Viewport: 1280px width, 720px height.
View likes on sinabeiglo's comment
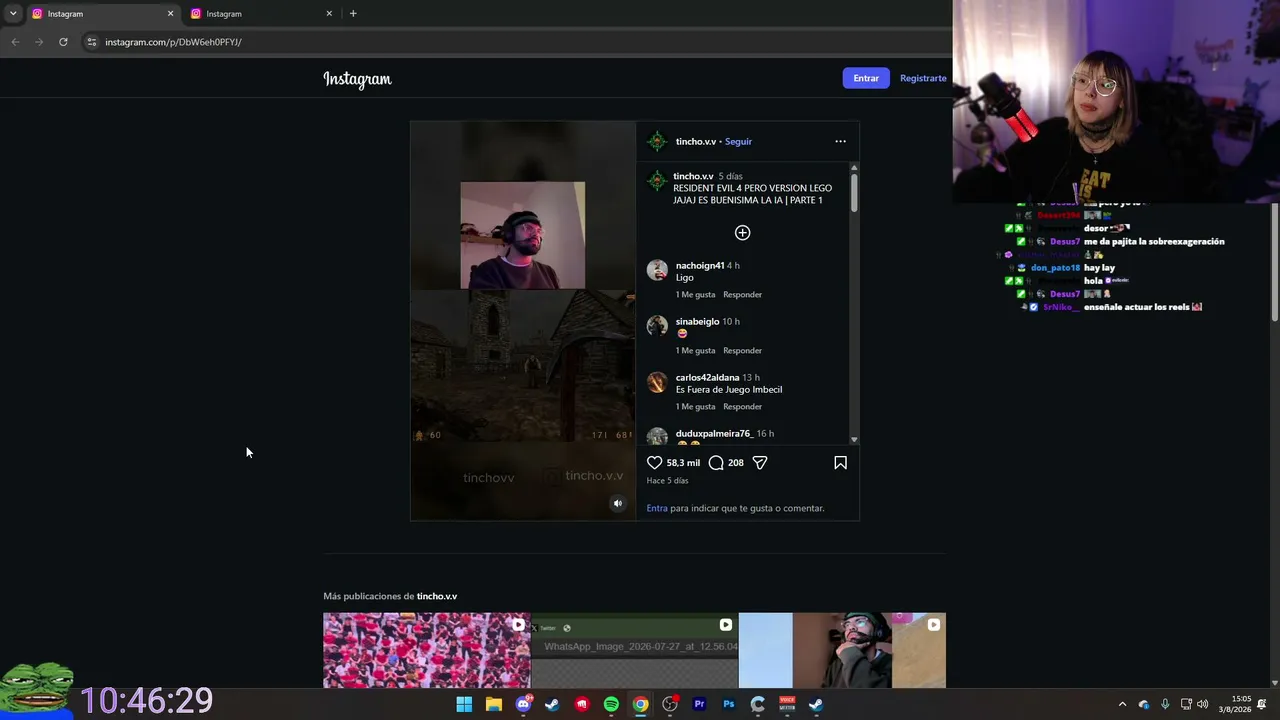coord(695,351)
